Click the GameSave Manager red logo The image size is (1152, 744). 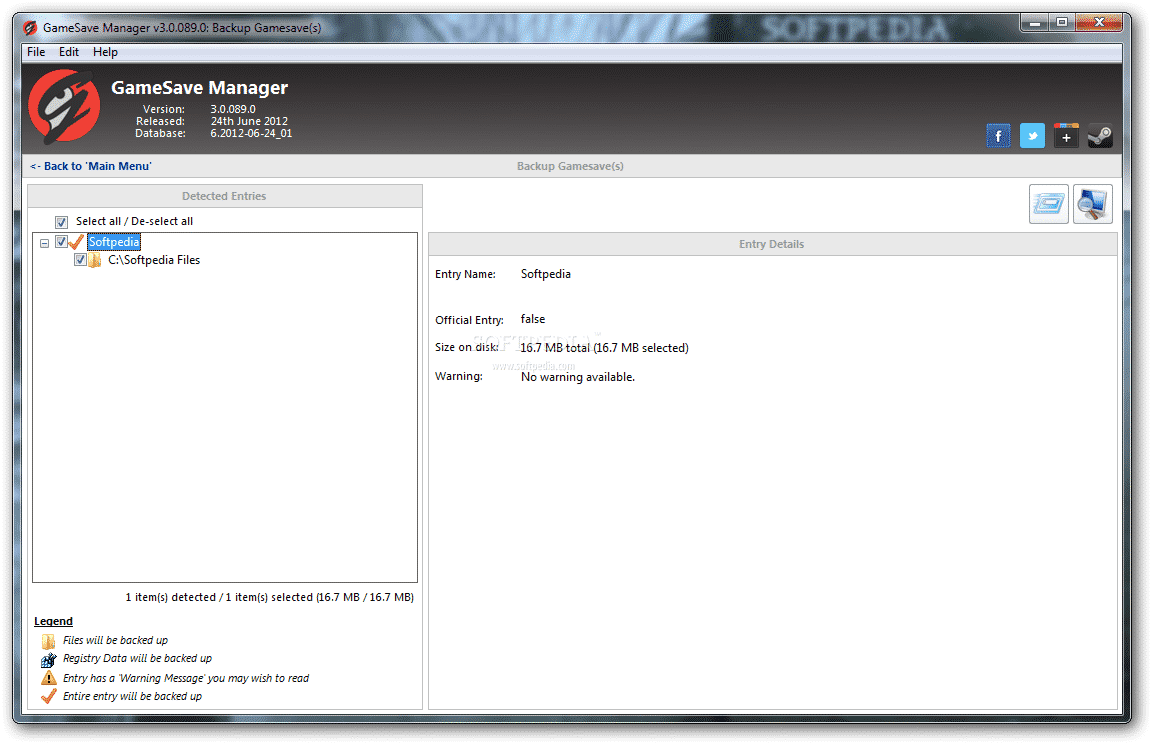(x=64, y=105)
